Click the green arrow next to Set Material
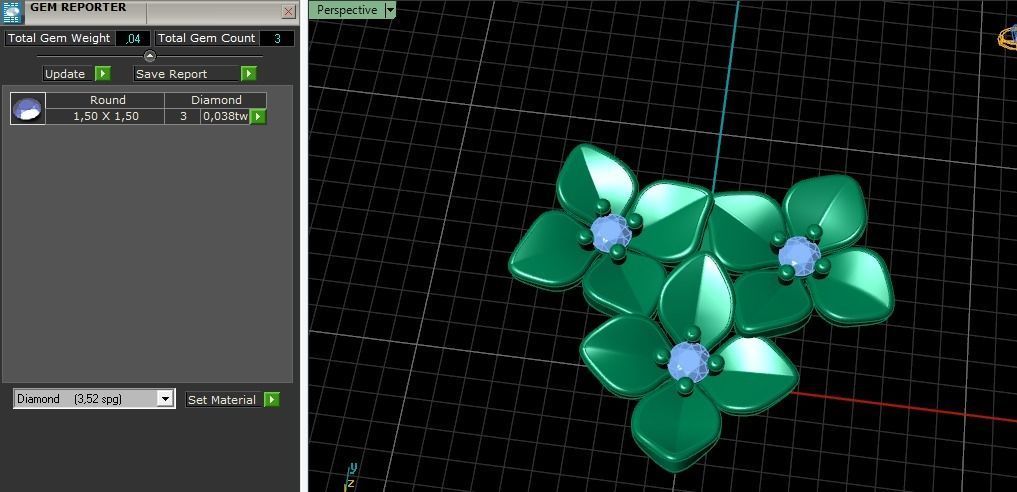 coord(272,400)
